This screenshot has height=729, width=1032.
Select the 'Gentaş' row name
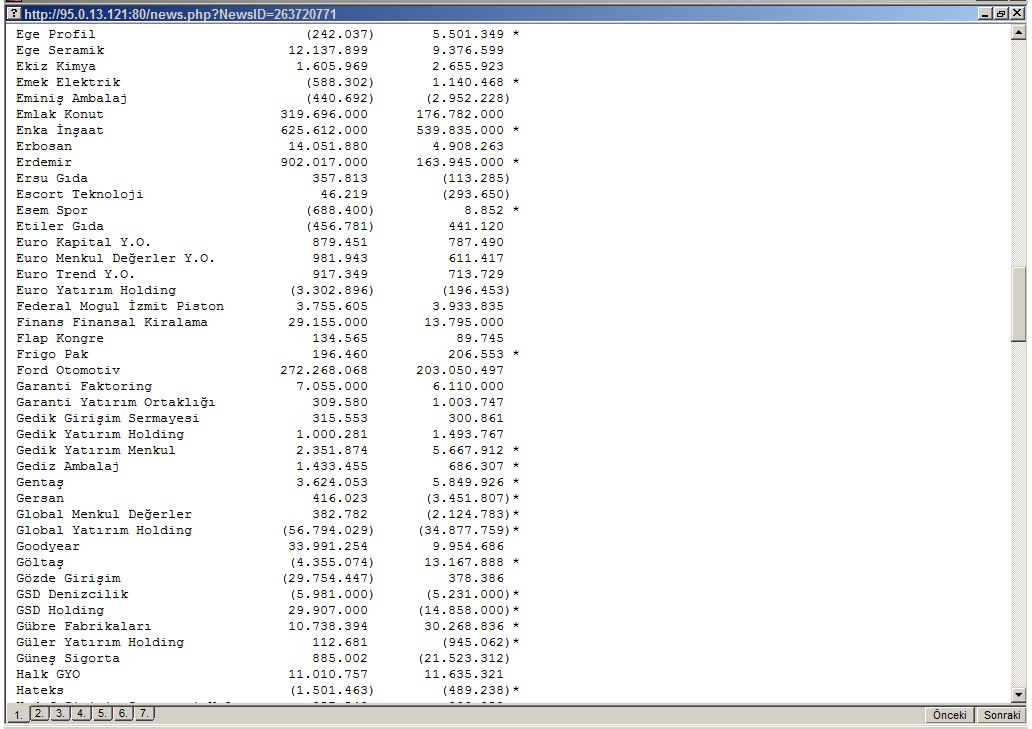point(40,483)
